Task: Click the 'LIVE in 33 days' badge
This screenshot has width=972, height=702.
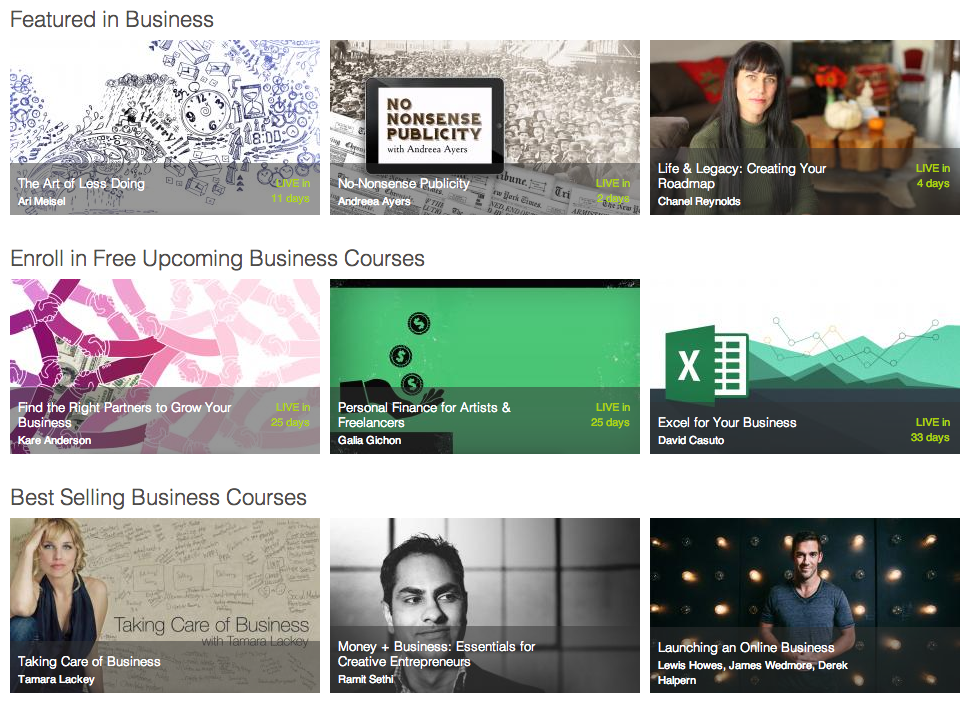Action: click(932, 430)
